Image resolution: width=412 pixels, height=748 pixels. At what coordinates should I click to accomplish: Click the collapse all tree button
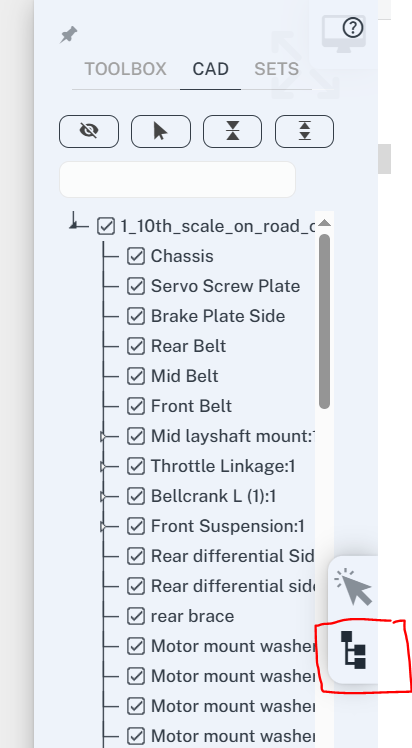233,131
